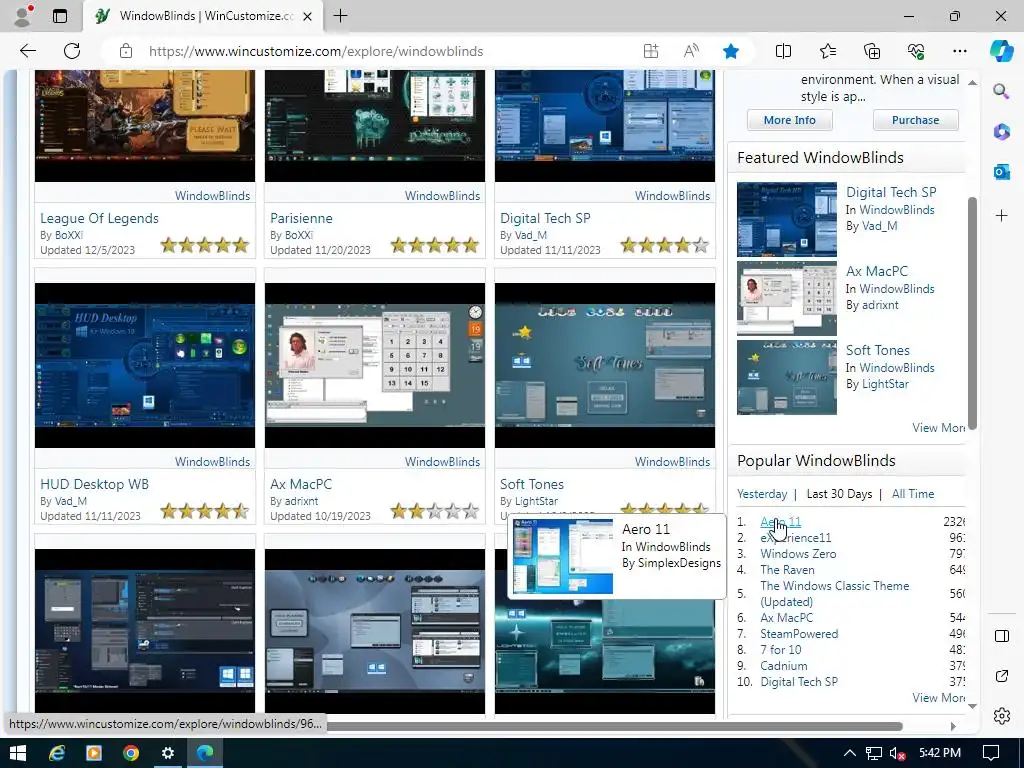View site information lock icon
Viewport: 1024px width, 768px height.
[x=126, y=51]
